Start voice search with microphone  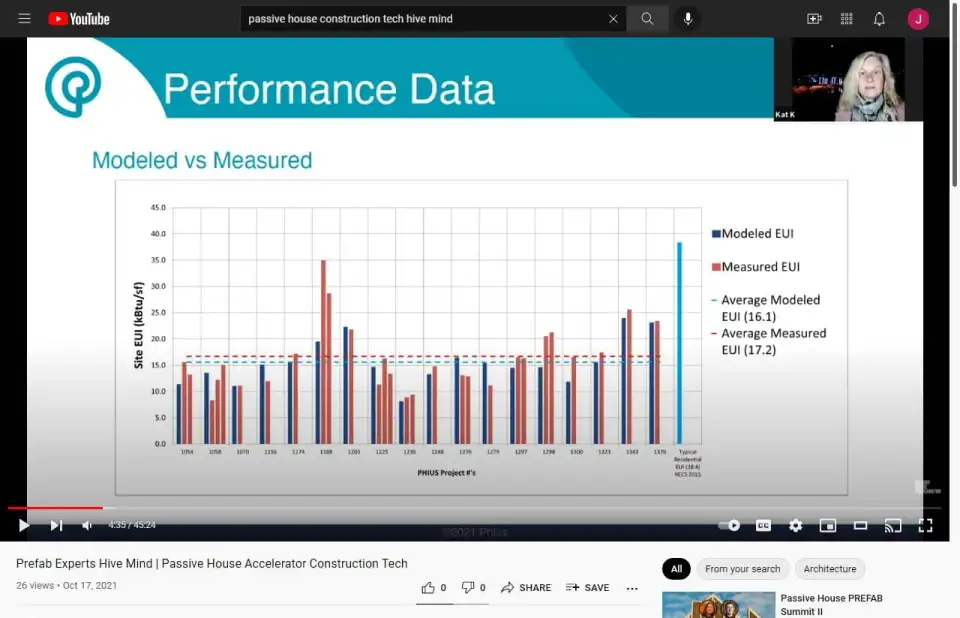[688, 19]
